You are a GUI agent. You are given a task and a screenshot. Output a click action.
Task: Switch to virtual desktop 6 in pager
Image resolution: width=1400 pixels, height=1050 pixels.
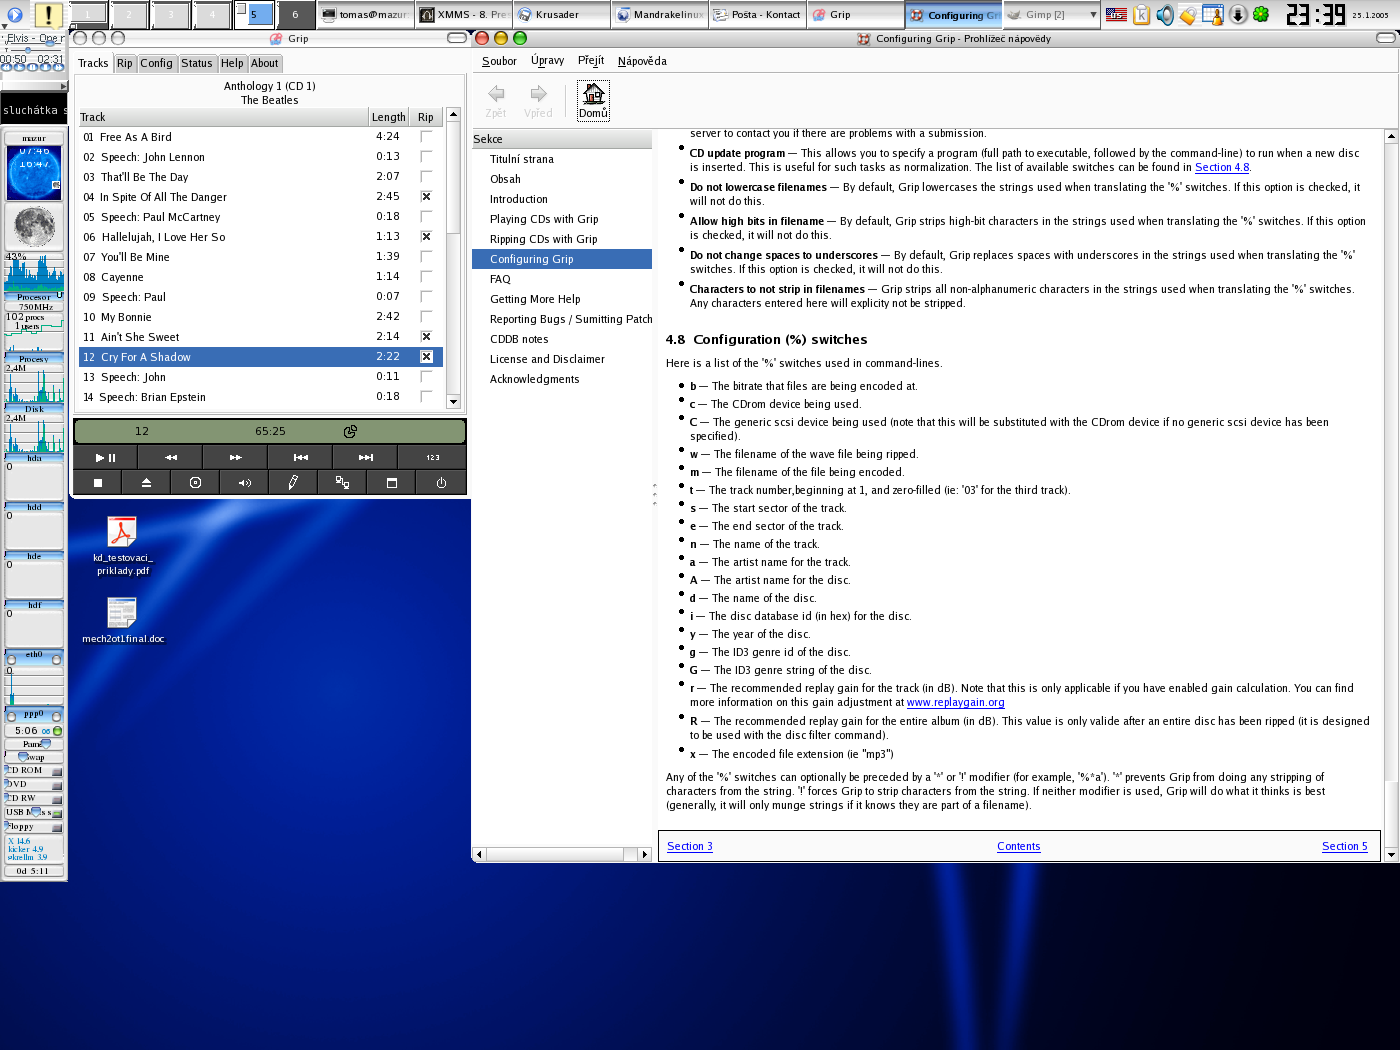tap(295, 15)
